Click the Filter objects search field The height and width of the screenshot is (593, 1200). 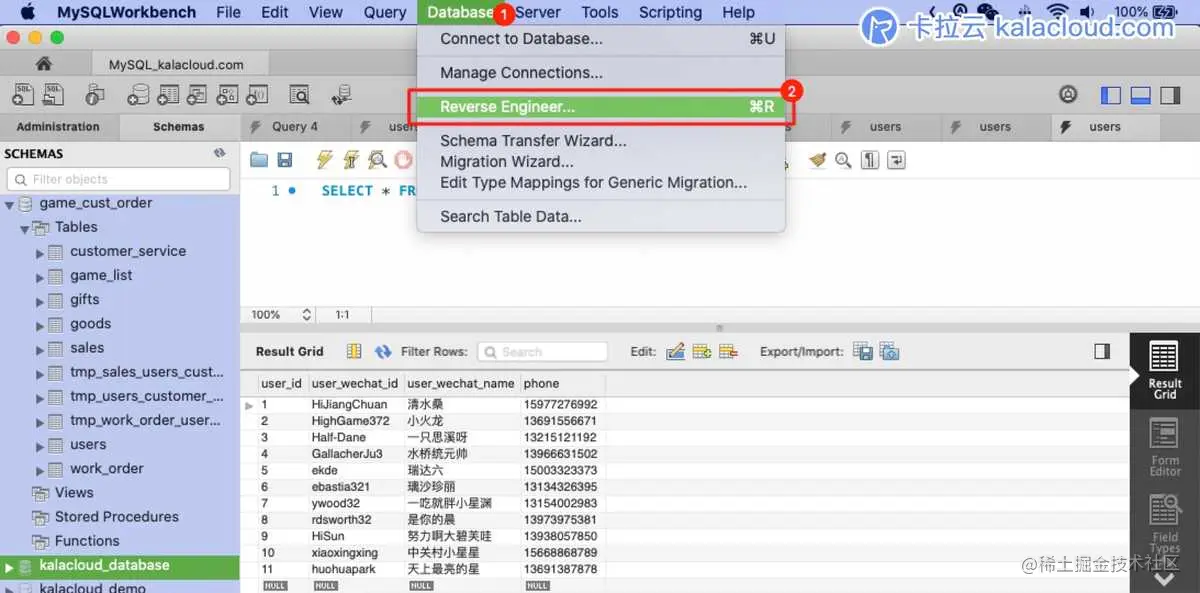(x=117, y=179)
